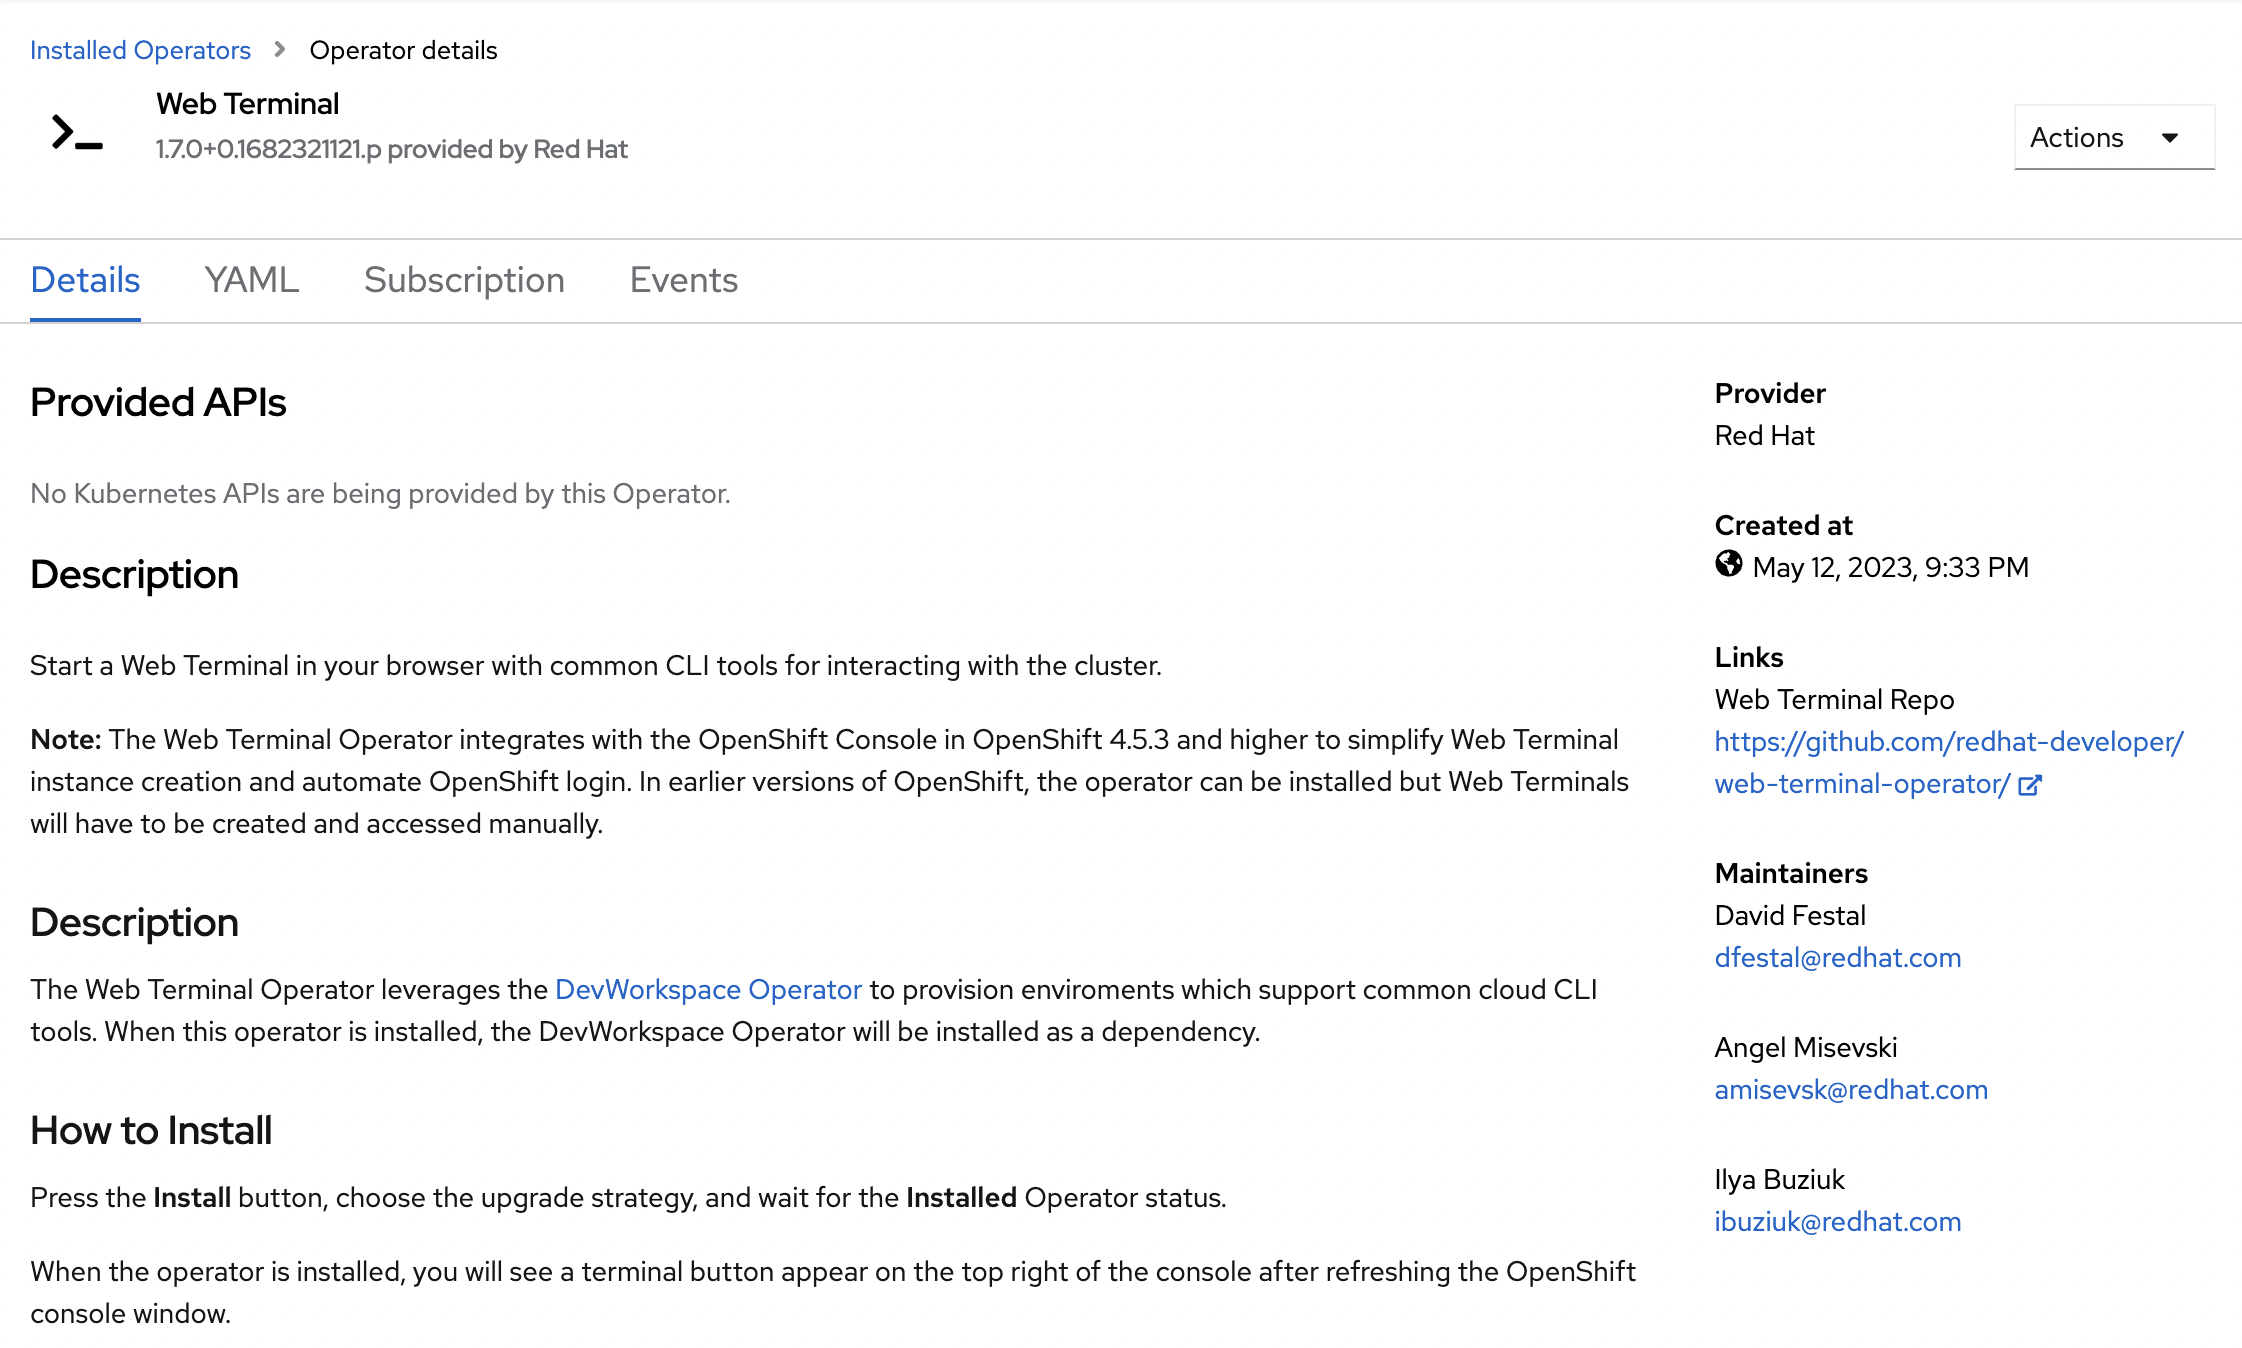Screen dimensions: 2242x1348
Task: Click the Web Terminal operator logo icon
Action: click(x=77, y=133)
